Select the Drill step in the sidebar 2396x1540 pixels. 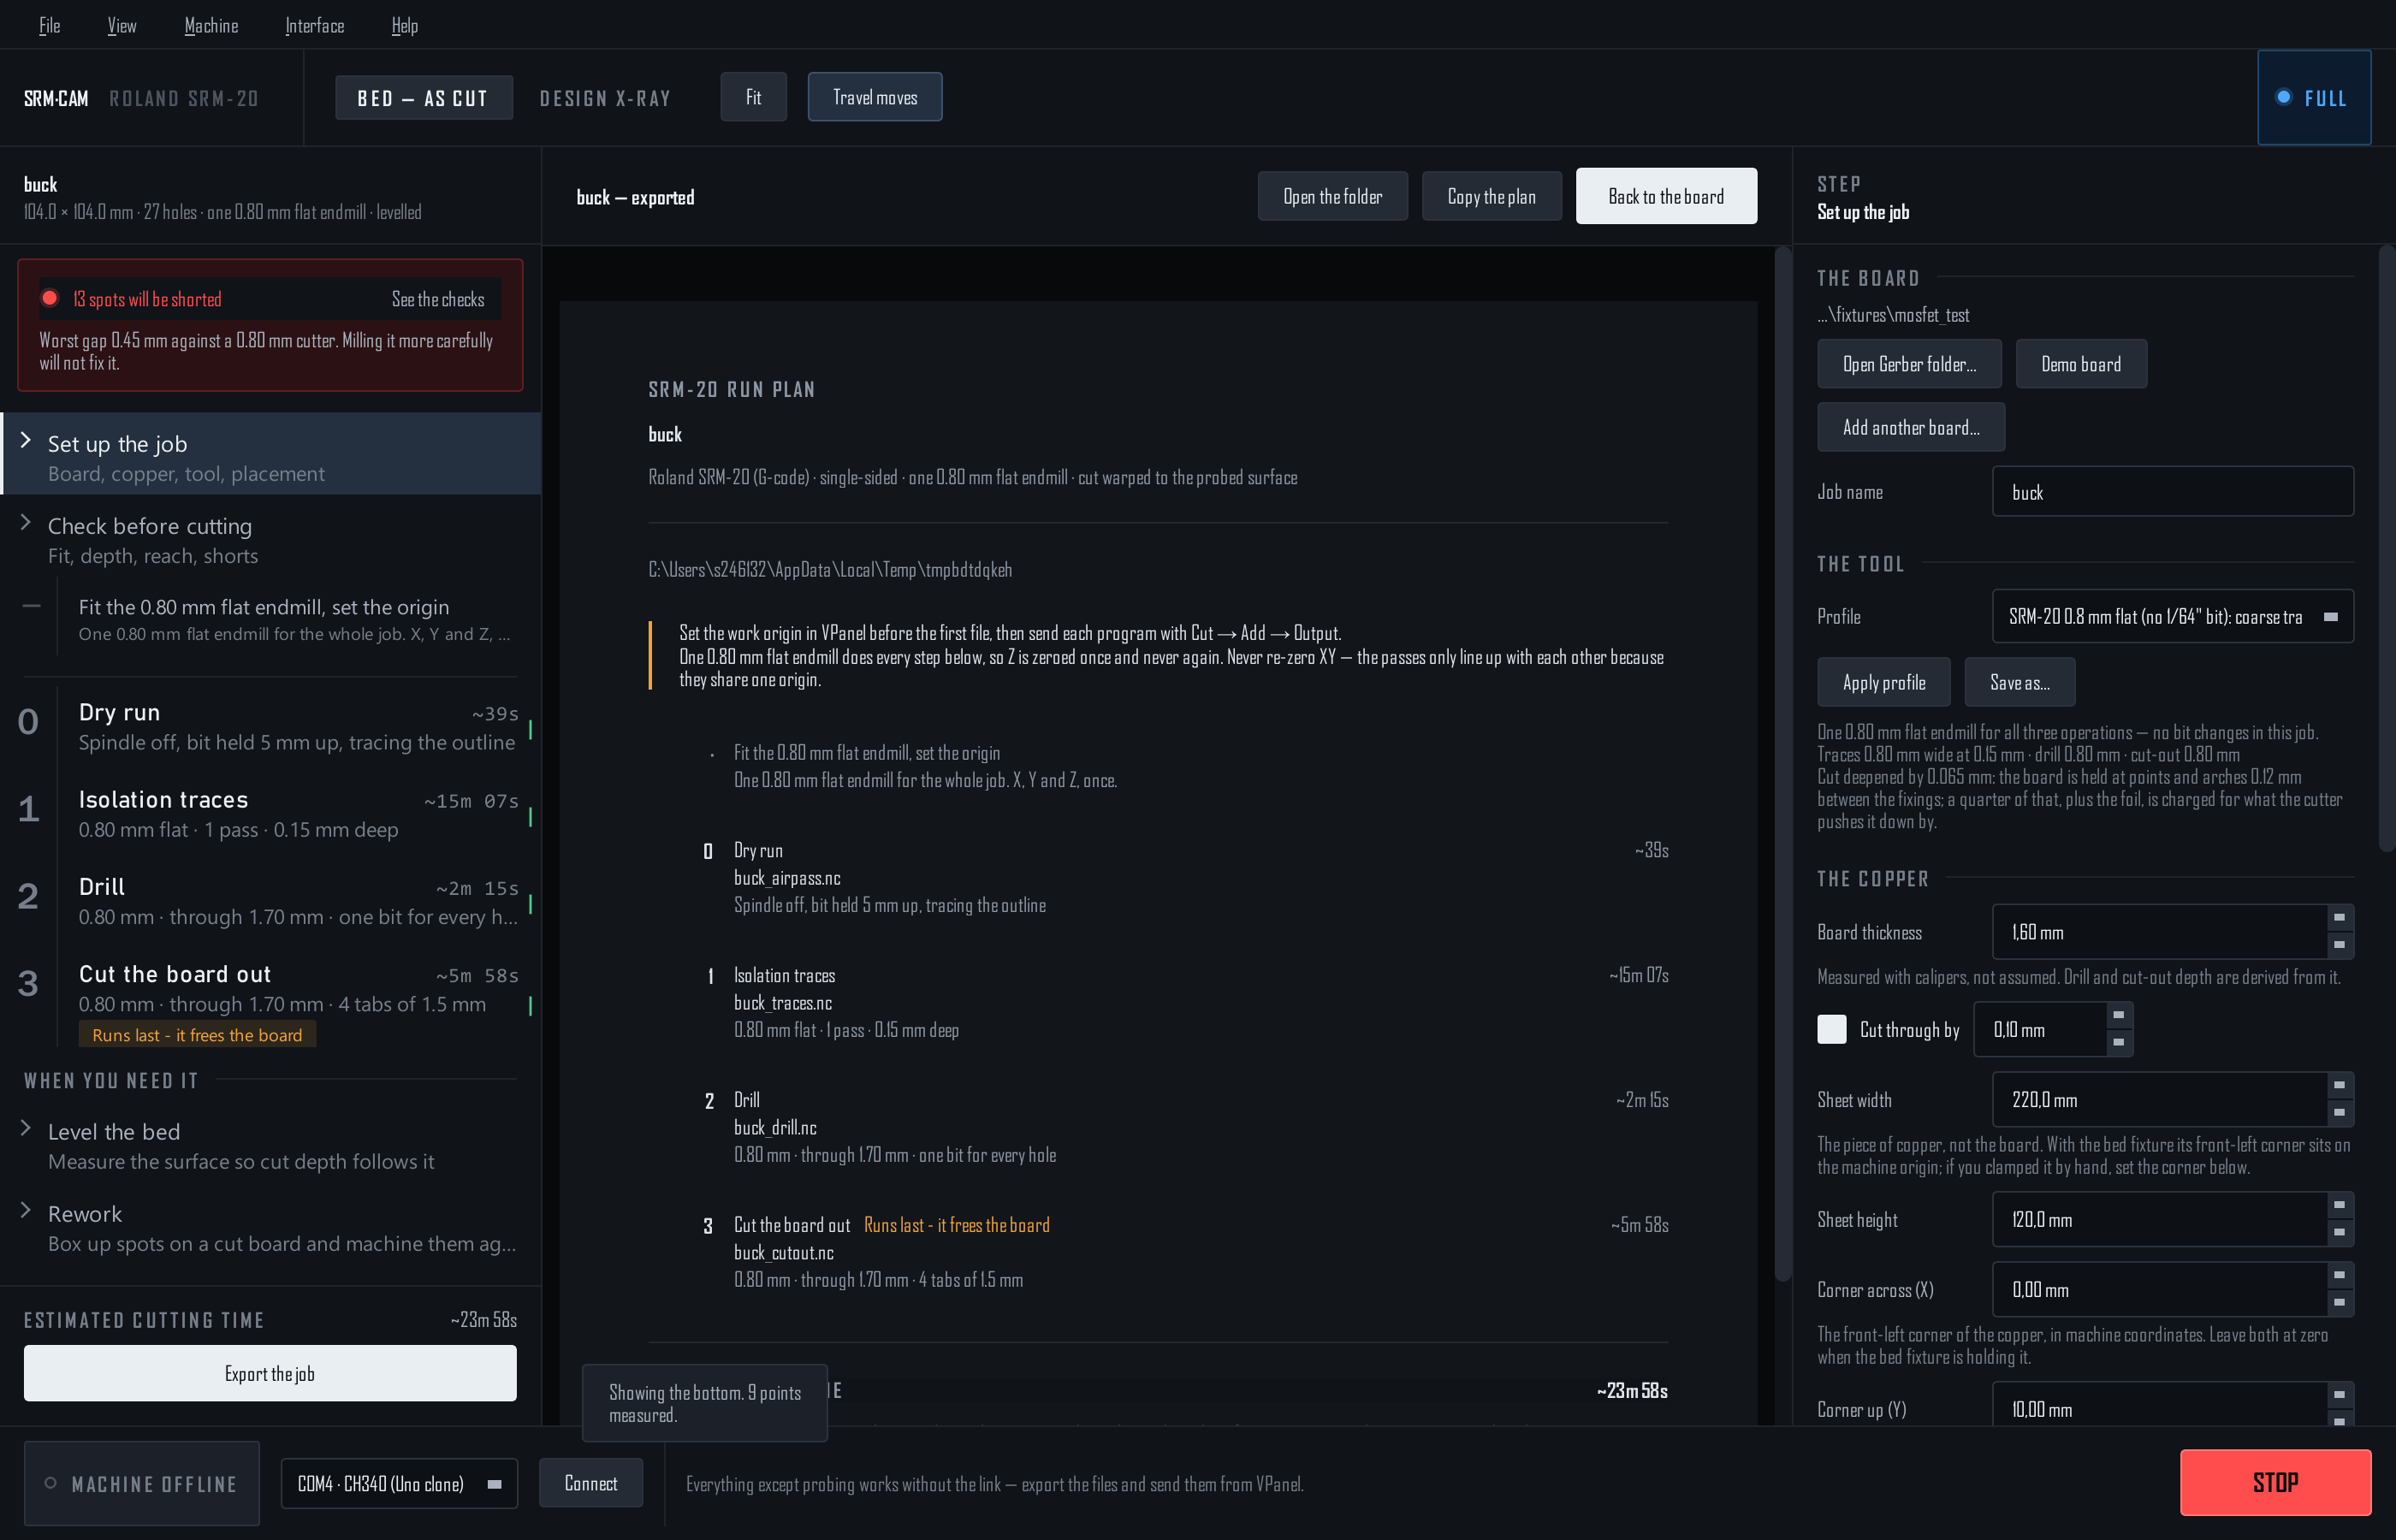(271, 901)
